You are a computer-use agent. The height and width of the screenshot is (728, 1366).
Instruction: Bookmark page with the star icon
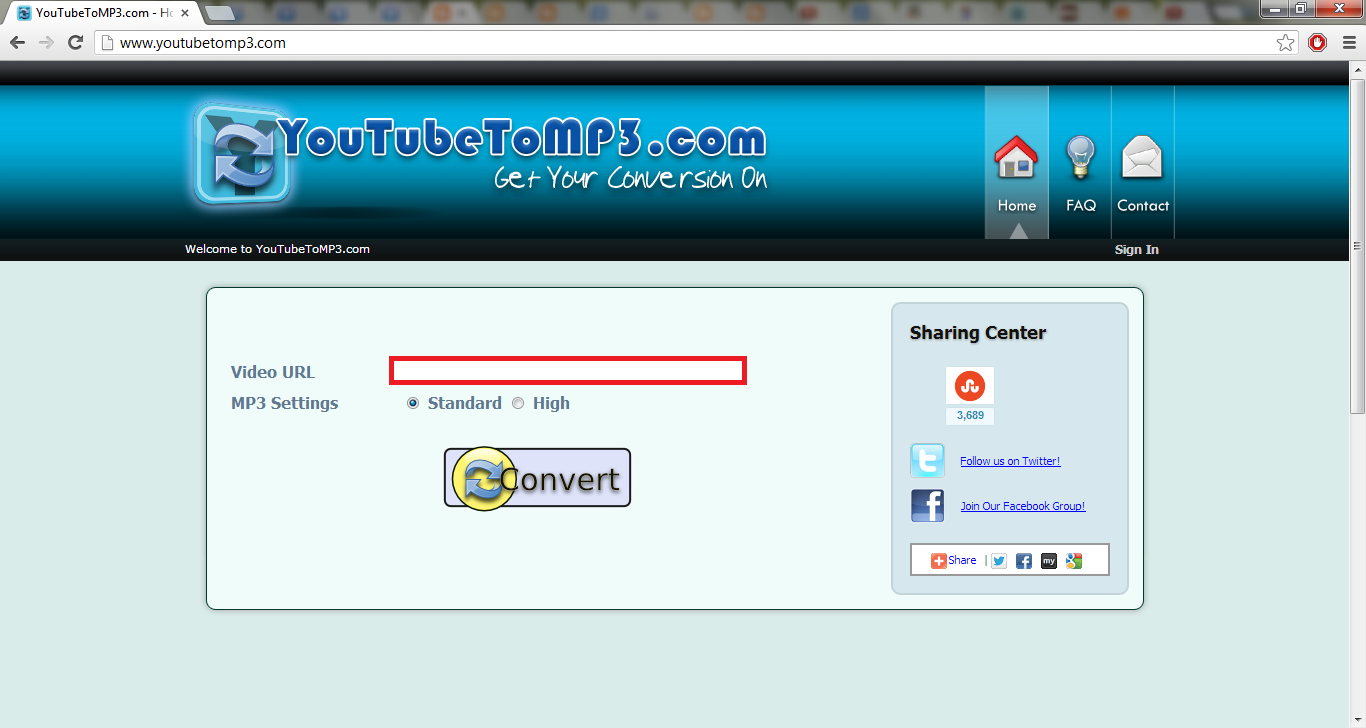[x=1286, y=43]
